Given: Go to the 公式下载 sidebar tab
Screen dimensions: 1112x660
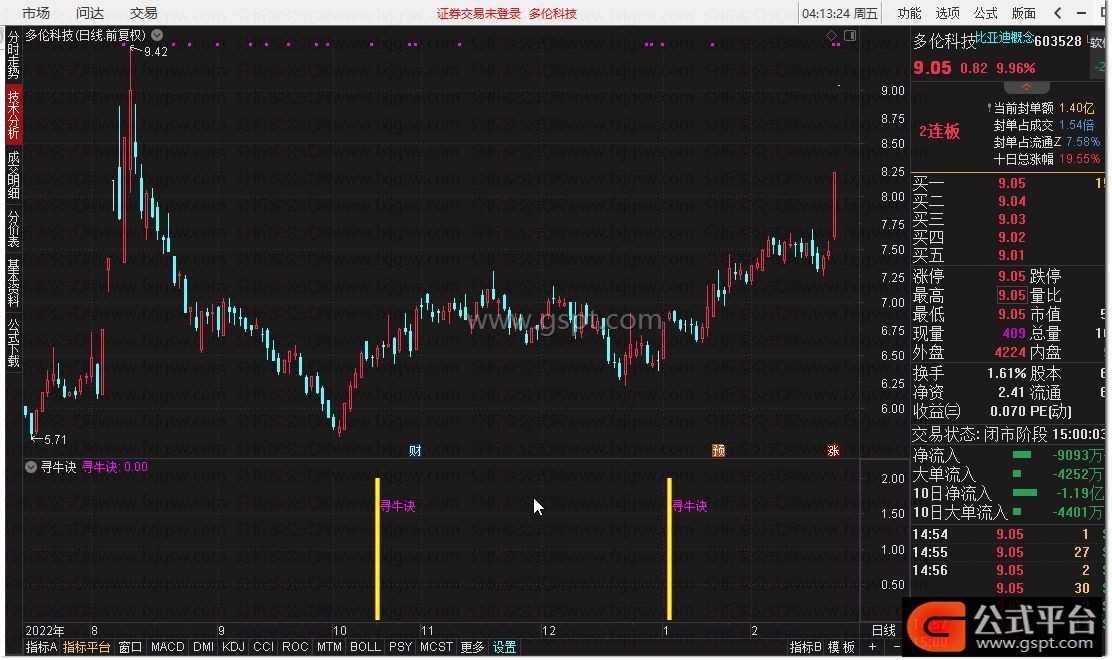Looking at the screenshot, I should click(13, 343).
